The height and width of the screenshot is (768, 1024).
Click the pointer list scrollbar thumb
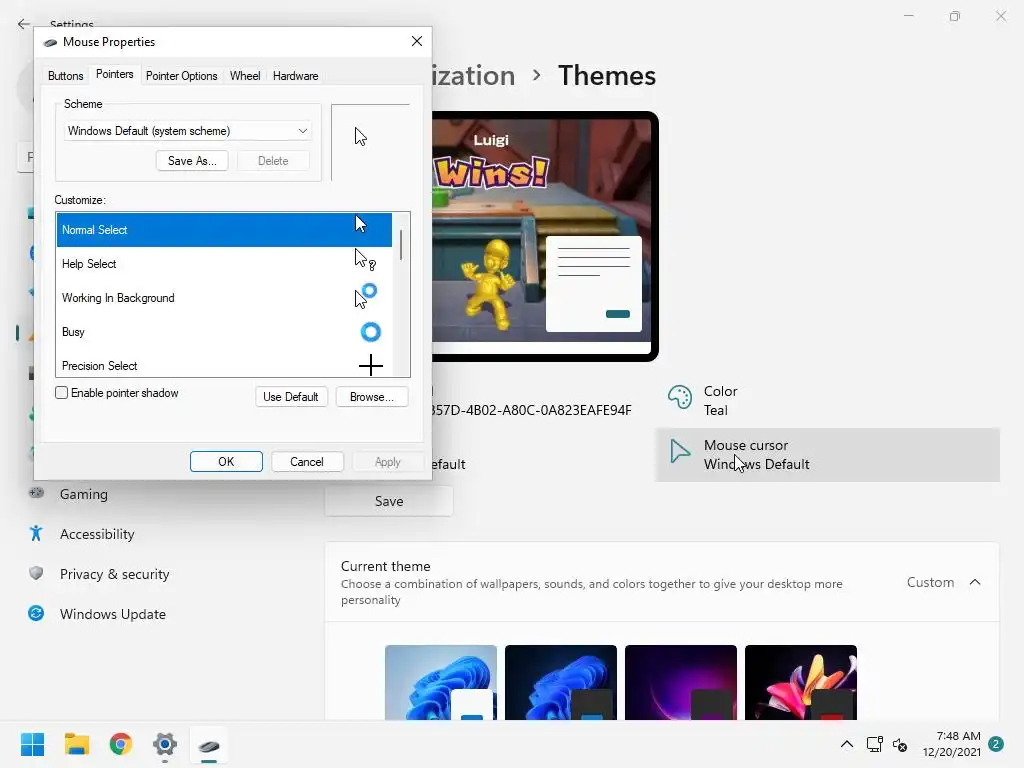pyautogui.click(x=401, y=245)
